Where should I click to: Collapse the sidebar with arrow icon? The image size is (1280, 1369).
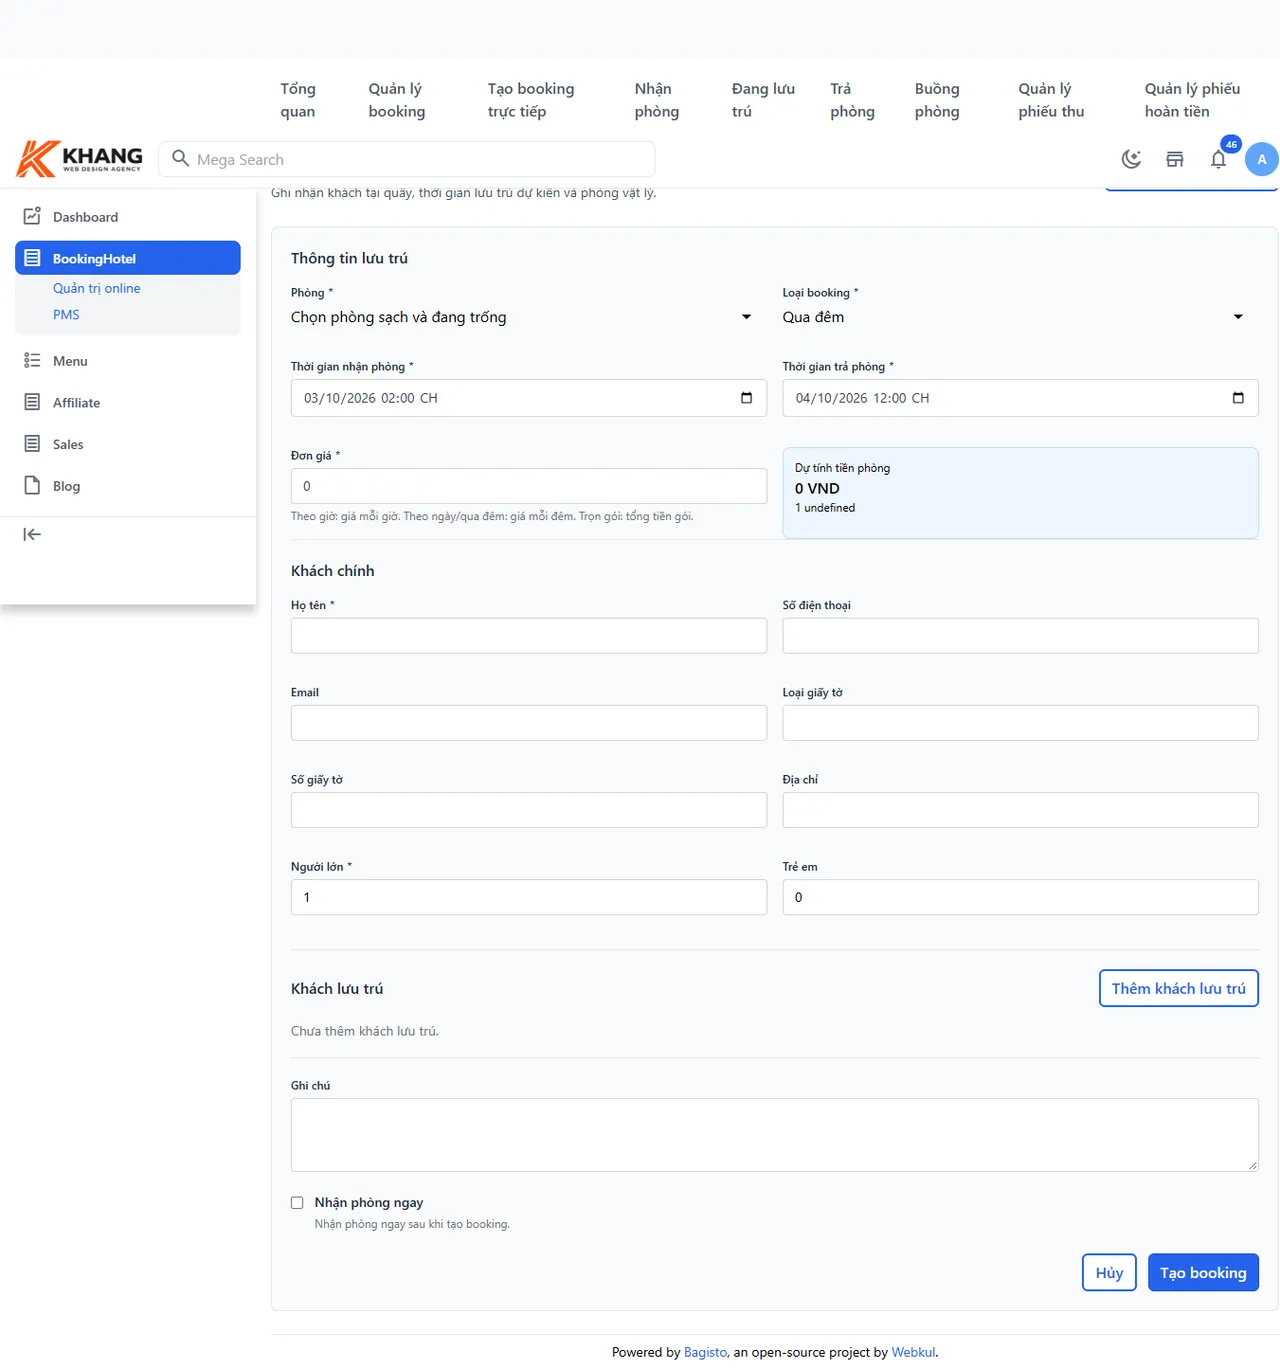point(32,534)
